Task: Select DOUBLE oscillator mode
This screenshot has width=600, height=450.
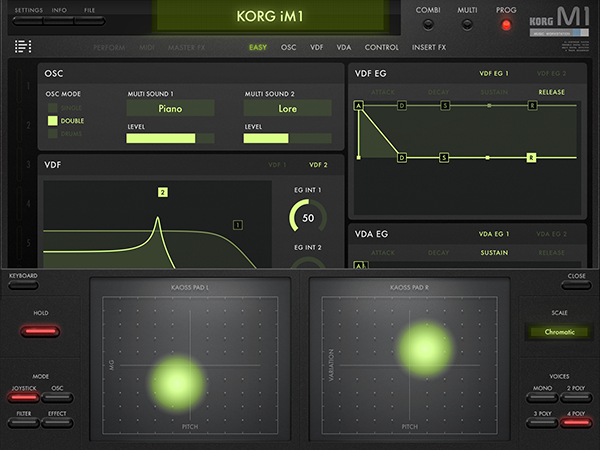Action: pos(53,121)
